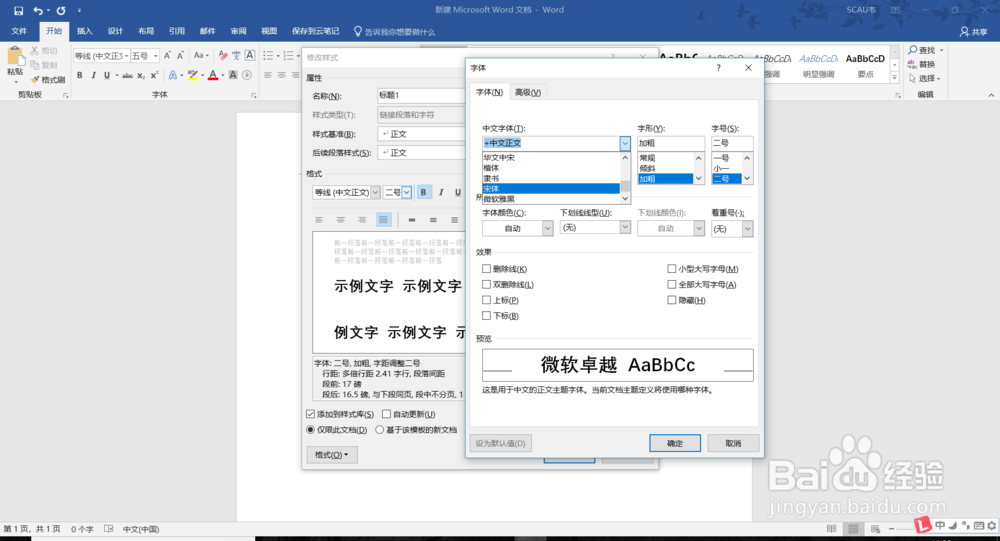This screenshot has height=541, width=1000.
Task: Click the Clear Formatting eraser icon
Action: (x=223, y=56)
